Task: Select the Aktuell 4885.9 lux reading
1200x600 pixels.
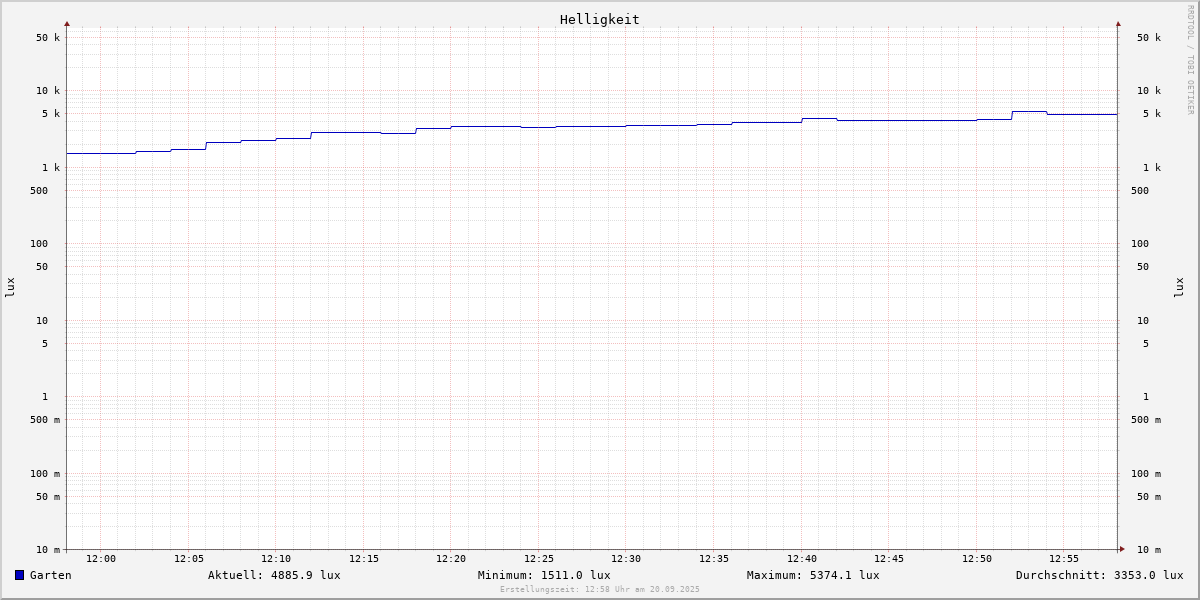Action: click(274, 575)
